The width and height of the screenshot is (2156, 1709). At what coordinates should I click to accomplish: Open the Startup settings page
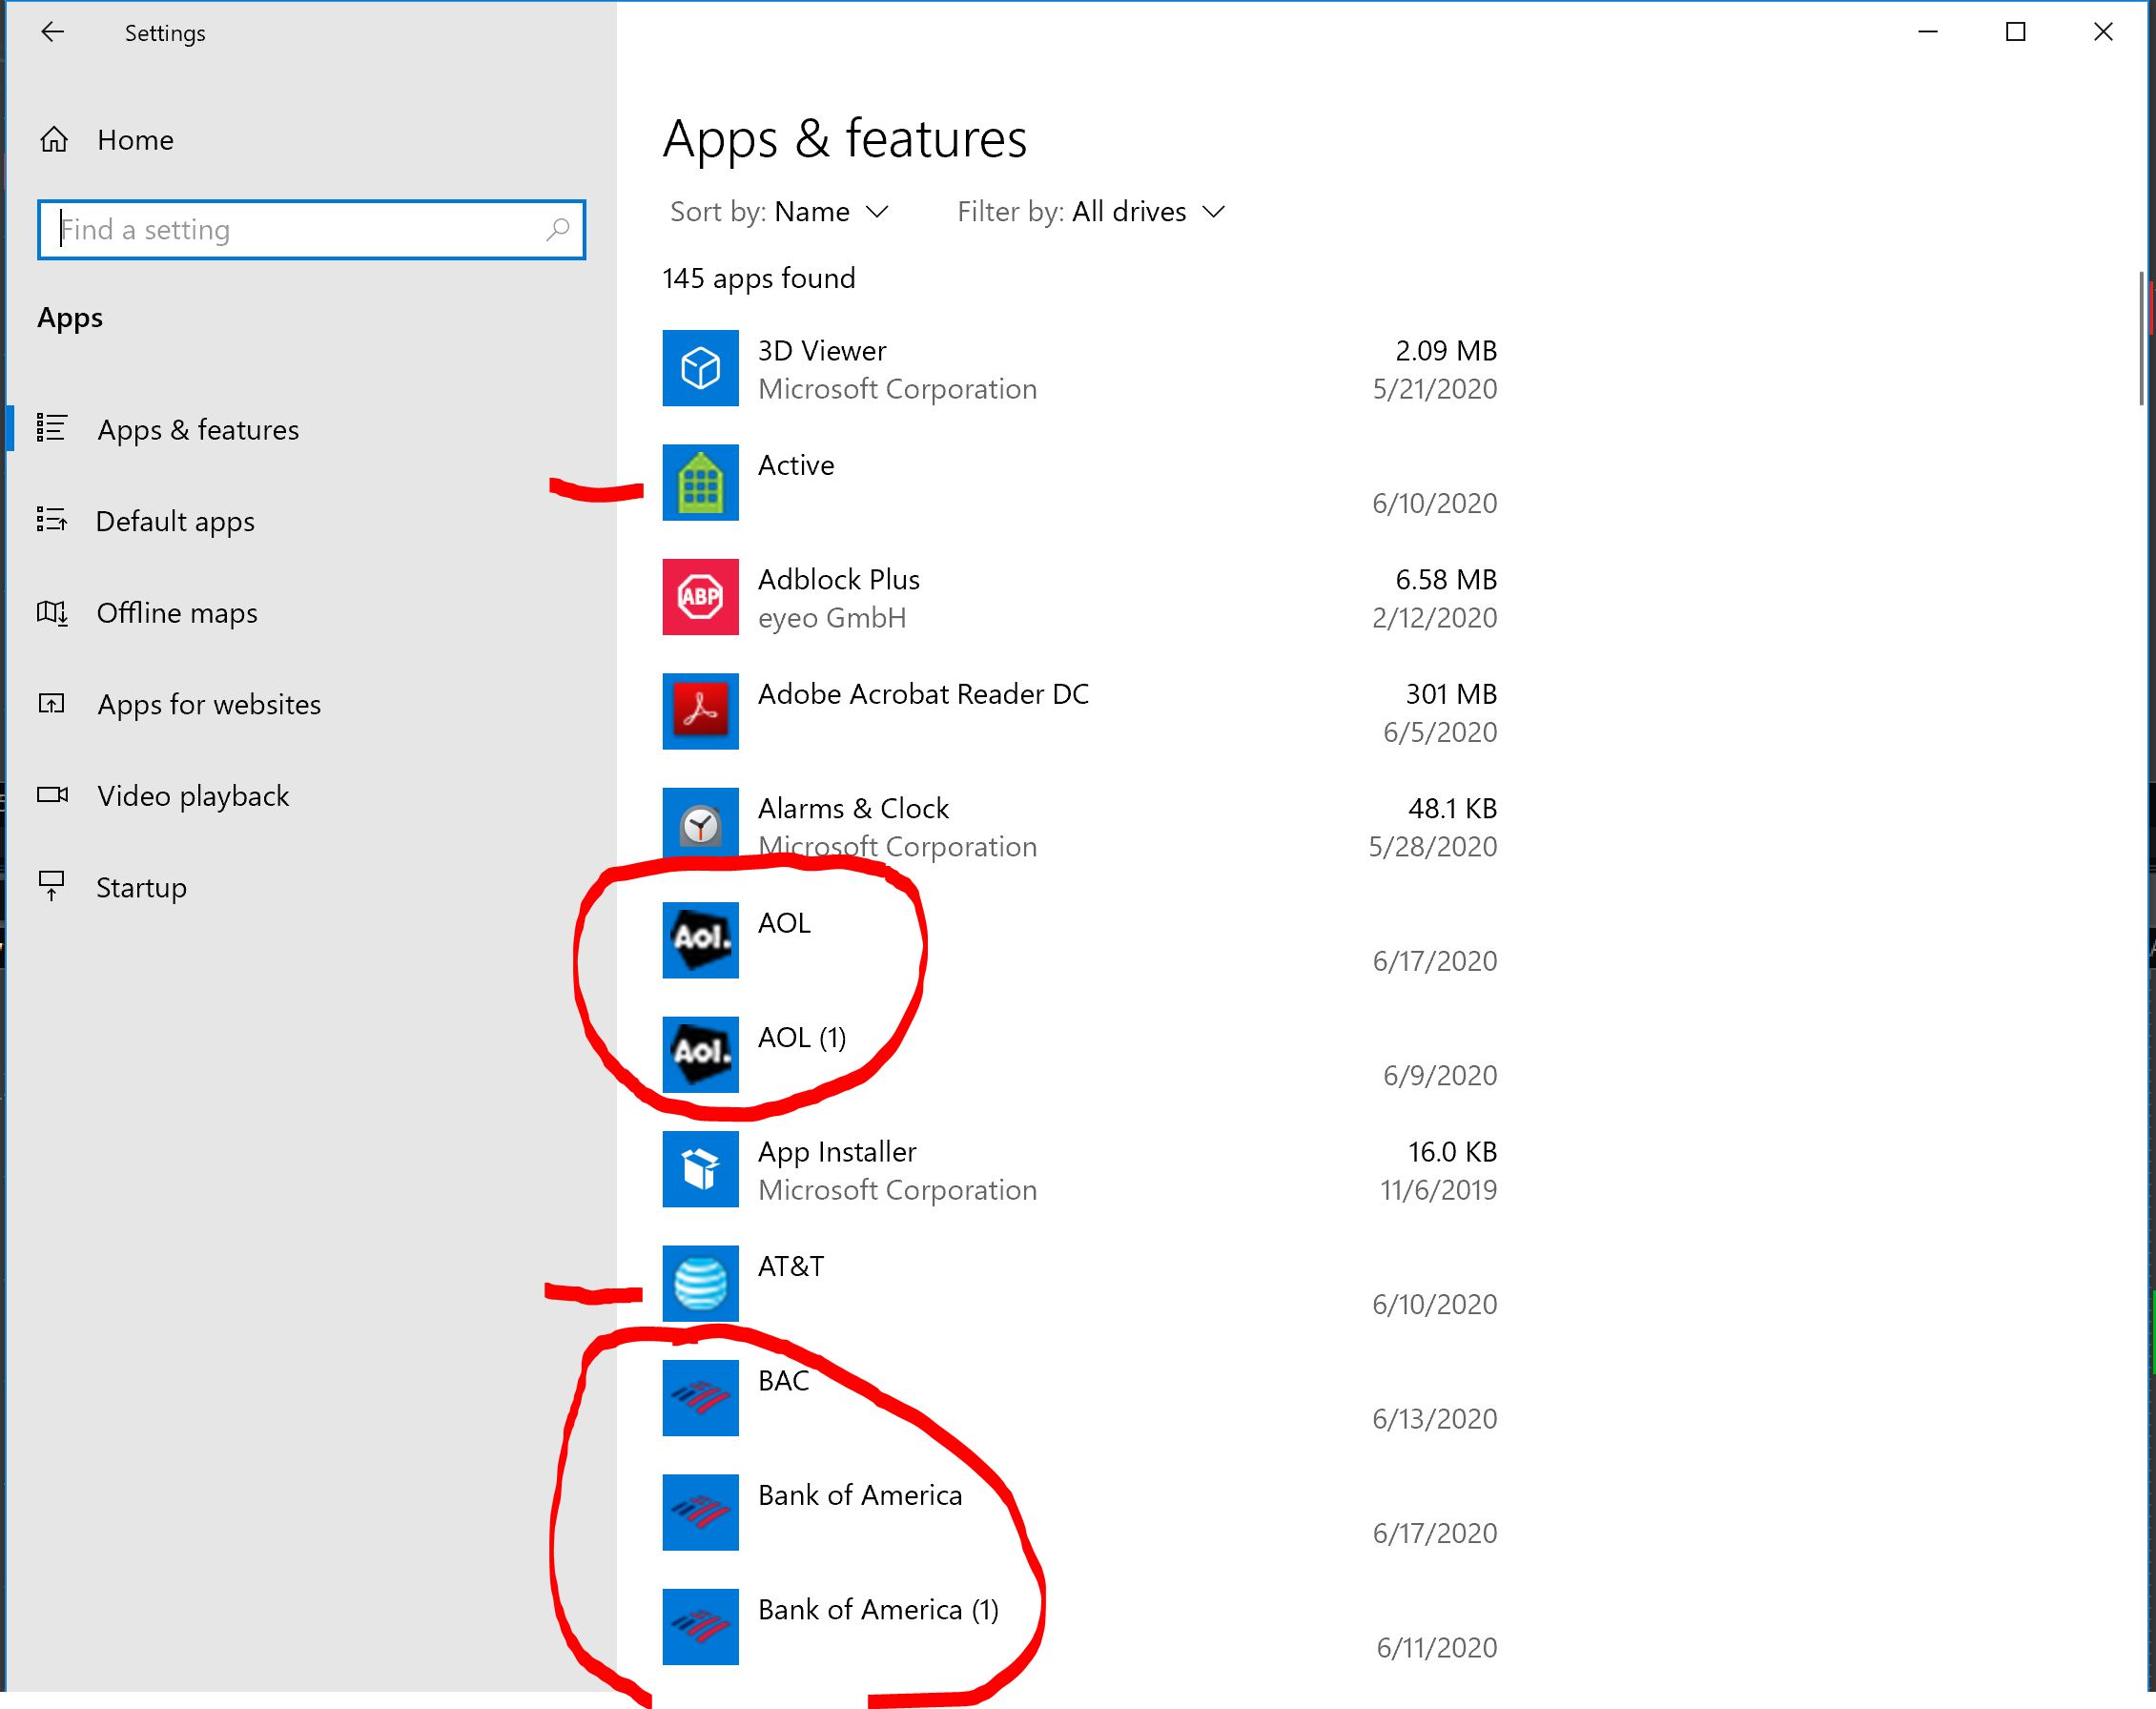pyautogui.click(x=141, y=888)
